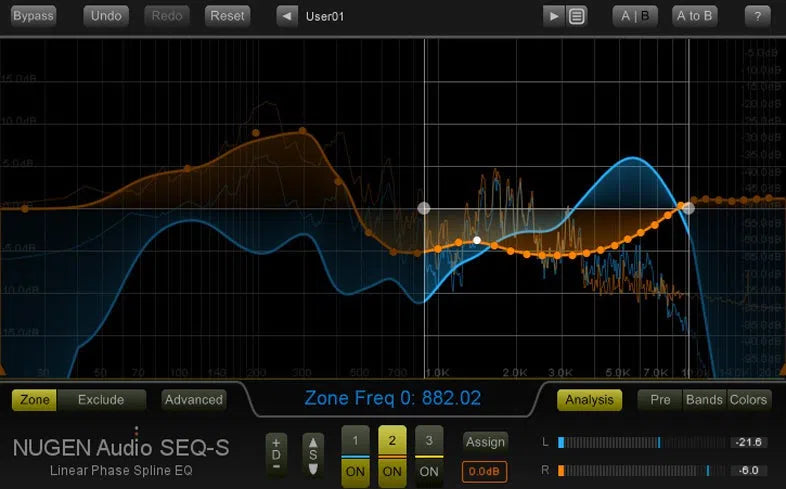
Task: Go to previous preset arrow
Action: 287,17
